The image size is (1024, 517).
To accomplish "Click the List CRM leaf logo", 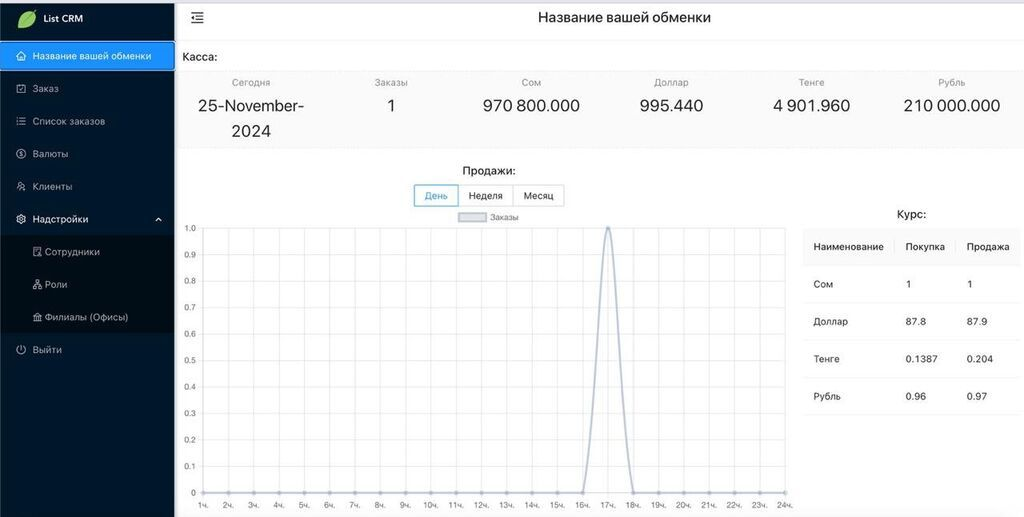I will [x=26, y=19].
